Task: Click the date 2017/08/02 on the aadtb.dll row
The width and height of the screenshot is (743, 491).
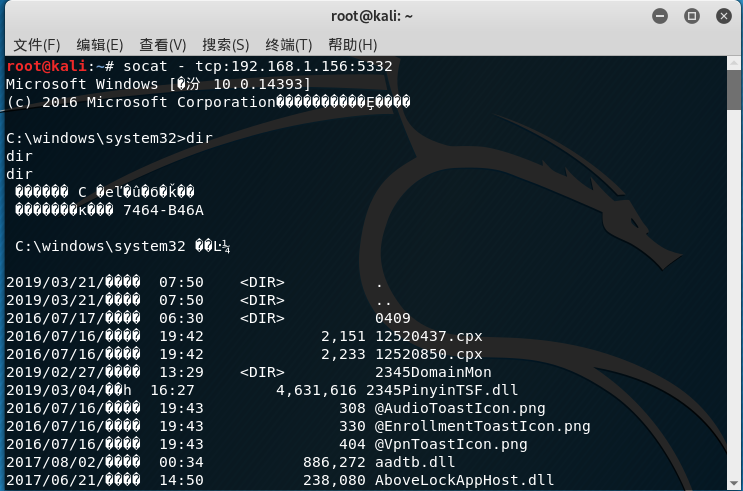Action: 51,463
